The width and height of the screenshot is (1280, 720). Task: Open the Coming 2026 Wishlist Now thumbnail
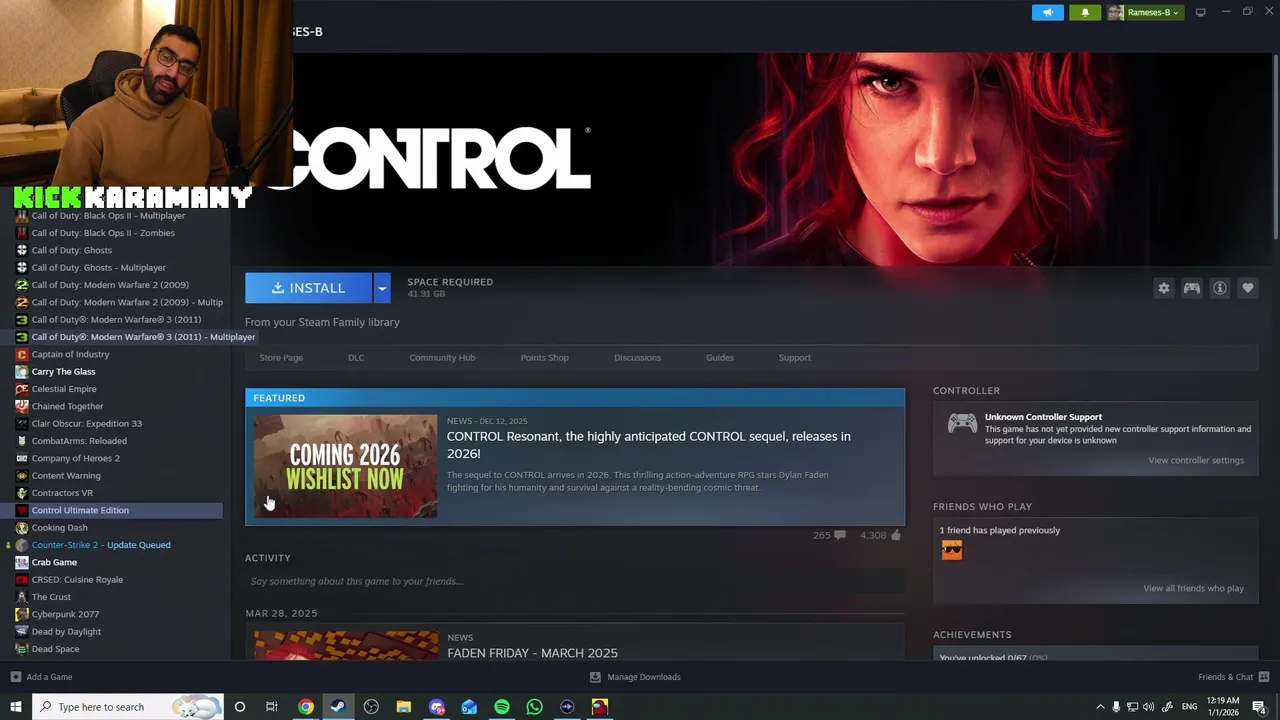tap(345, 466)
